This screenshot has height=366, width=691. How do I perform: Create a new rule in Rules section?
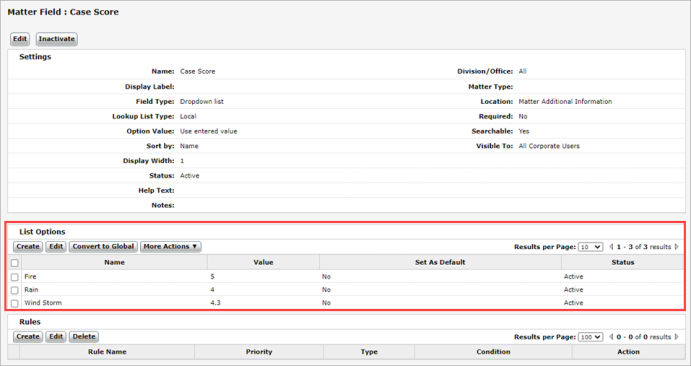click(28, 336)
